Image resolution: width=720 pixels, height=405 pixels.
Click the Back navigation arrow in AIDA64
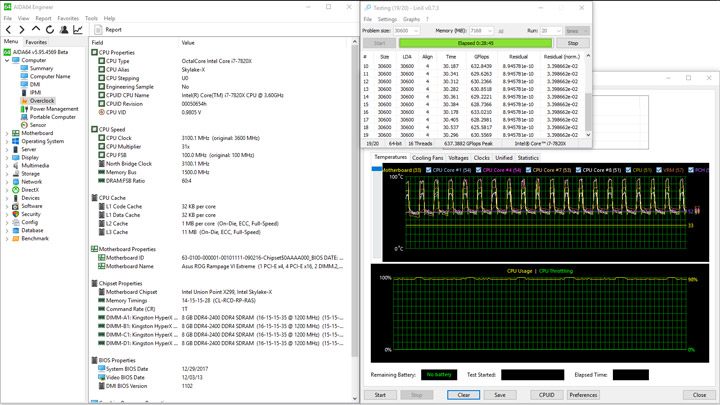[8, 29]
